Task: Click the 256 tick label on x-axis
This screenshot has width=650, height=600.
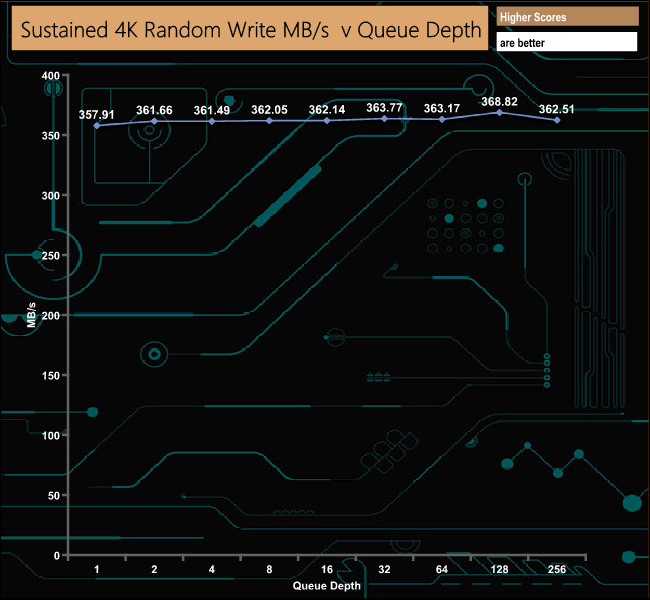Action: tap(557, 570)
